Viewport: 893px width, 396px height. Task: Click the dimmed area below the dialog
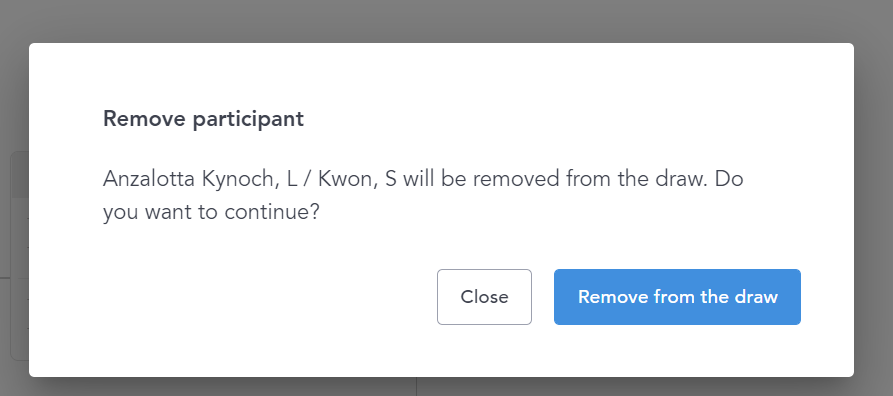coord(446,386)
